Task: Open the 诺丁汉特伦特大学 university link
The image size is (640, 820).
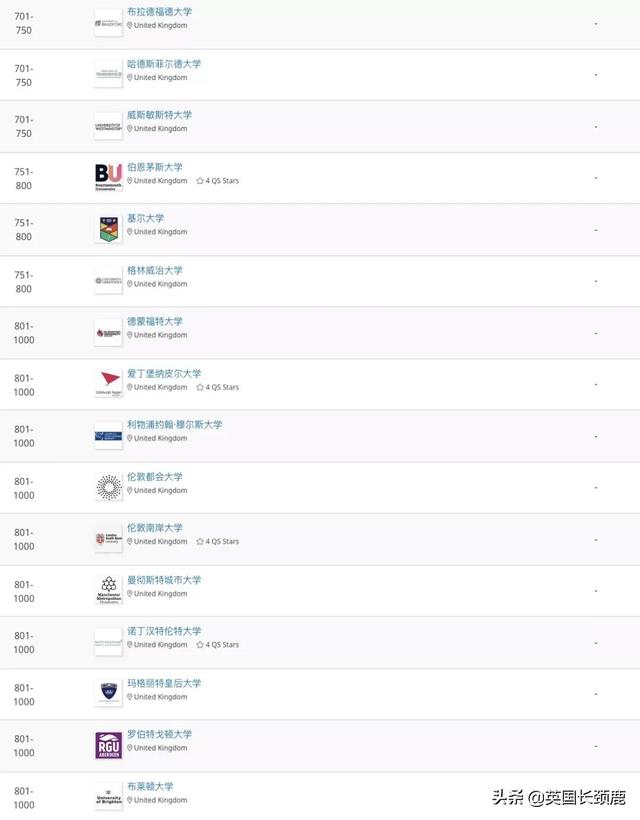Action: [x=164, y=631]
